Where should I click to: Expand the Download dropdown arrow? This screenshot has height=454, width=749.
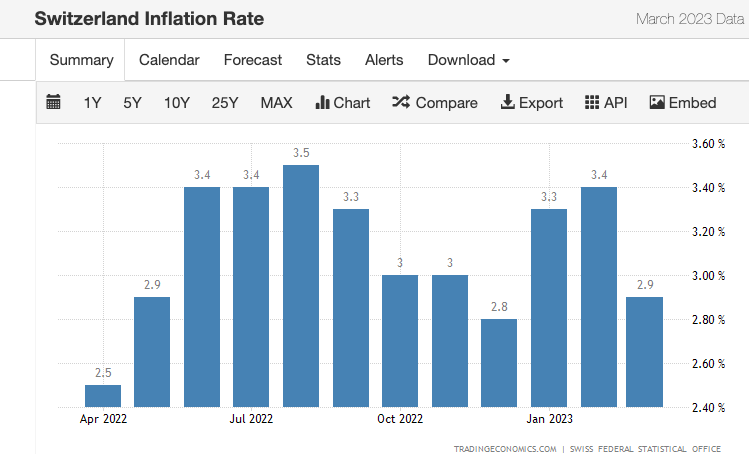(506, 61)
